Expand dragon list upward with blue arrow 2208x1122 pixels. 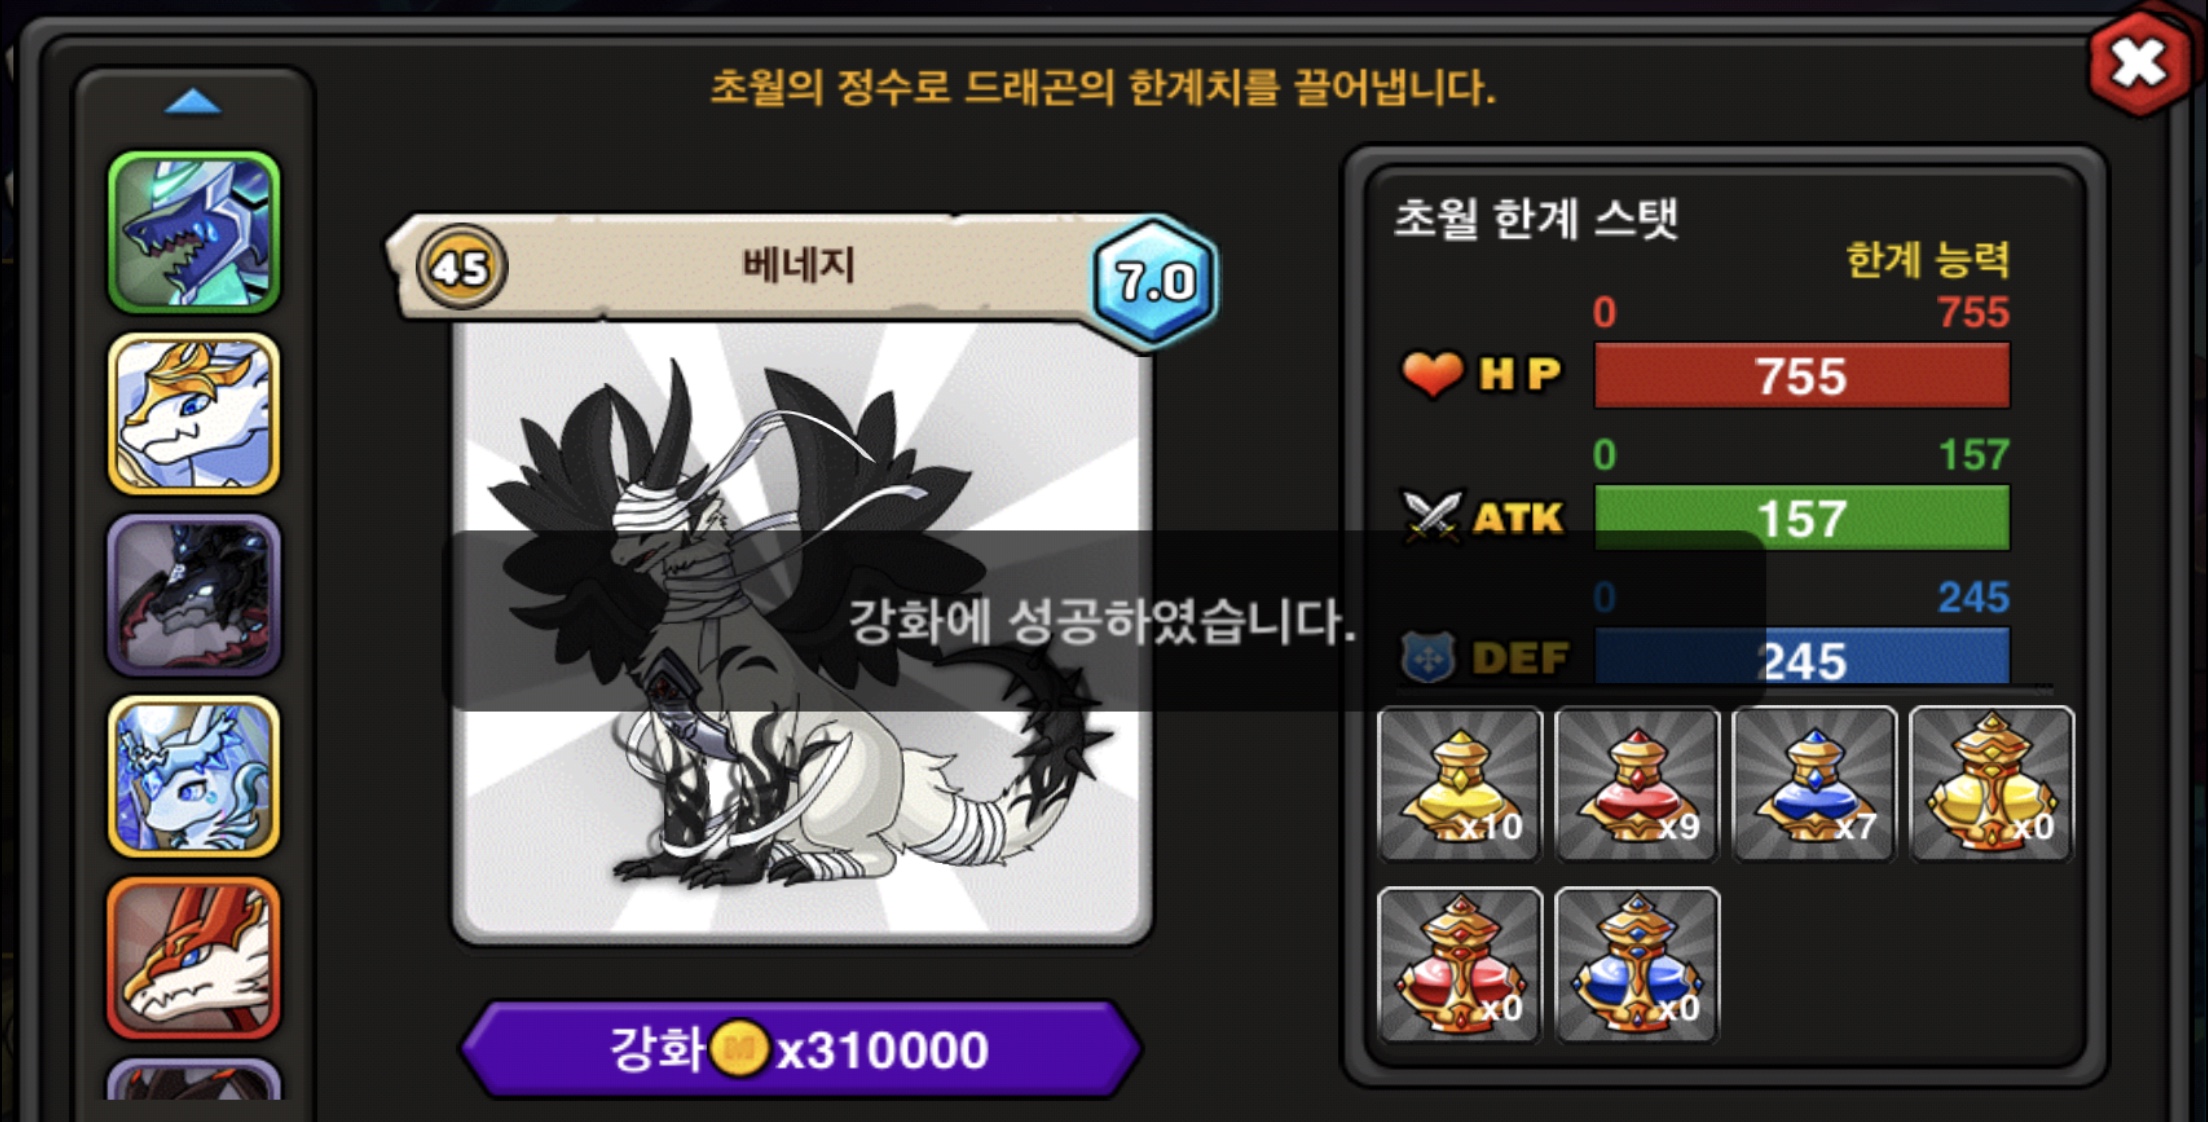tap(192, 102)
